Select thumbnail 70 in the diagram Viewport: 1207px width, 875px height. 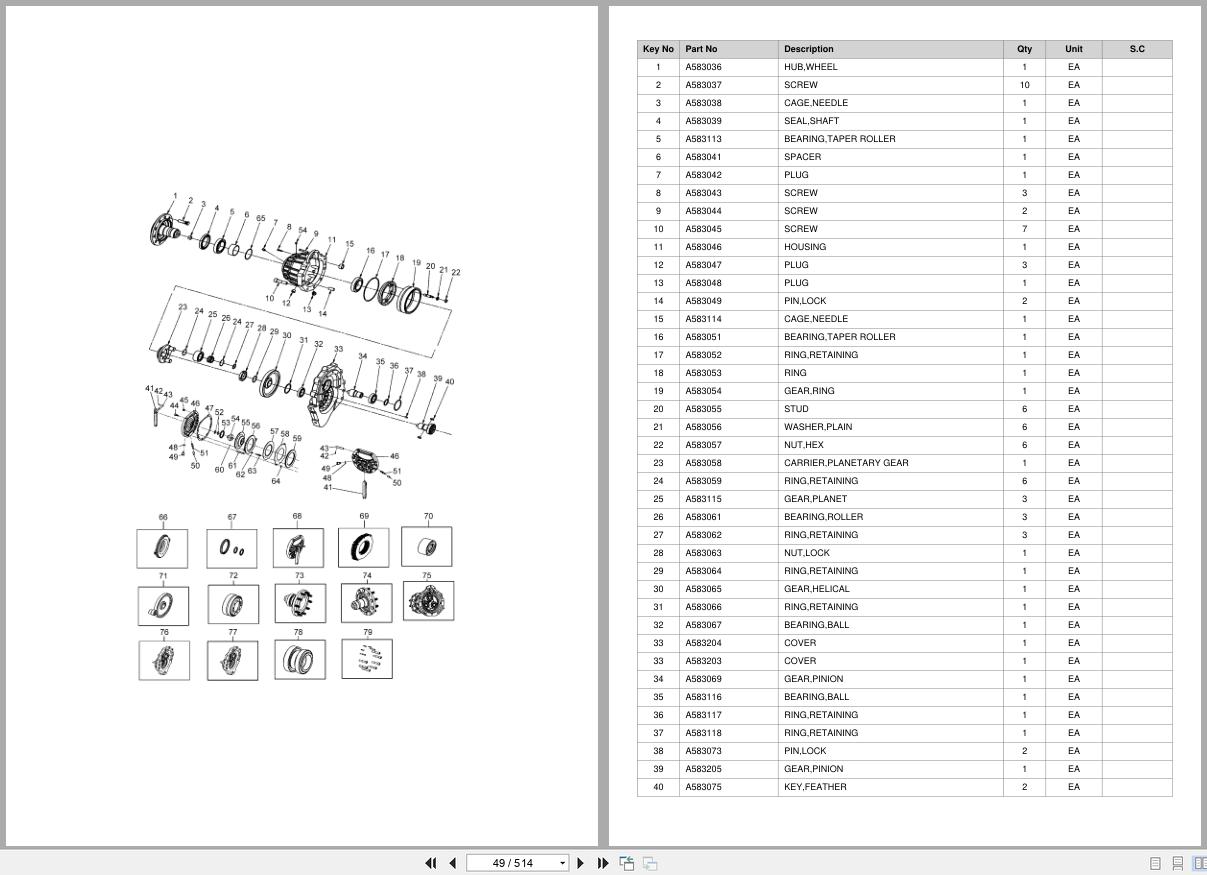click(427, 546)
